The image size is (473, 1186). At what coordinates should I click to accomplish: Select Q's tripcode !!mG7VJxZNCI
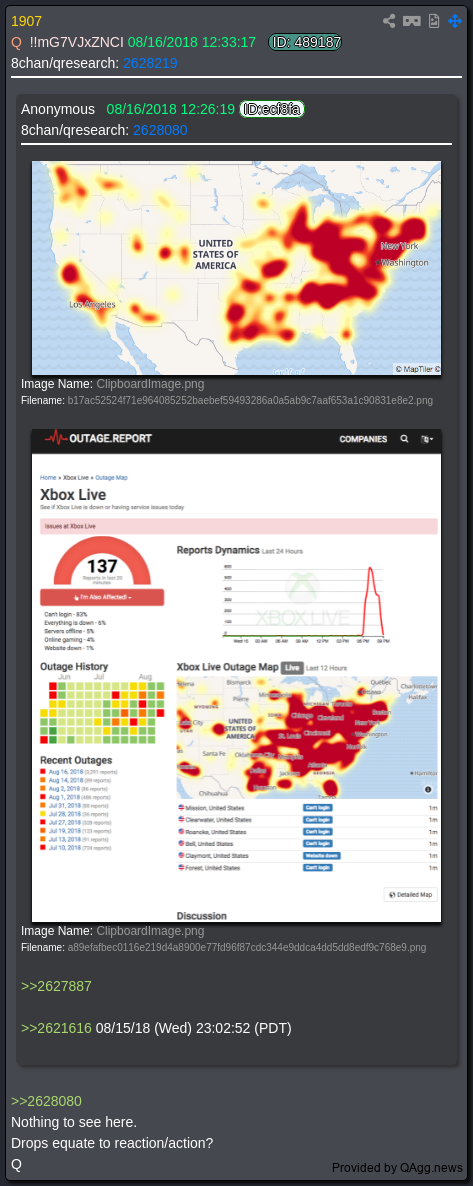76,42
